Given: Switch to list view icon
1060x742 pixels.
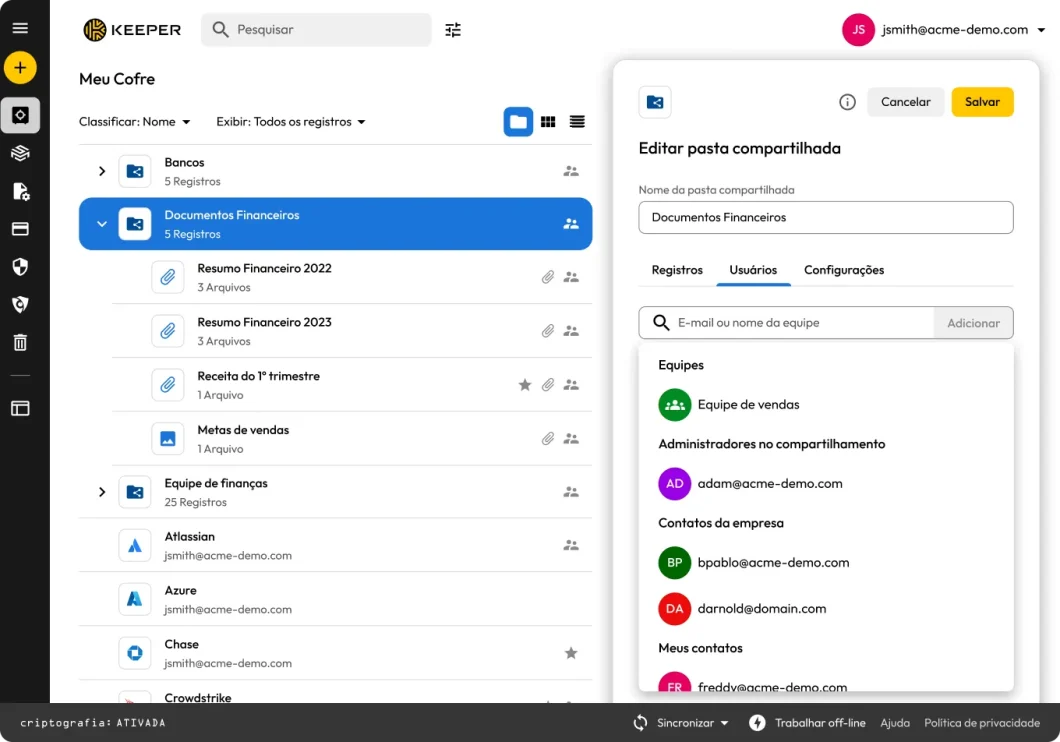Looking at the screenshot, I should [x=577, y=122].
